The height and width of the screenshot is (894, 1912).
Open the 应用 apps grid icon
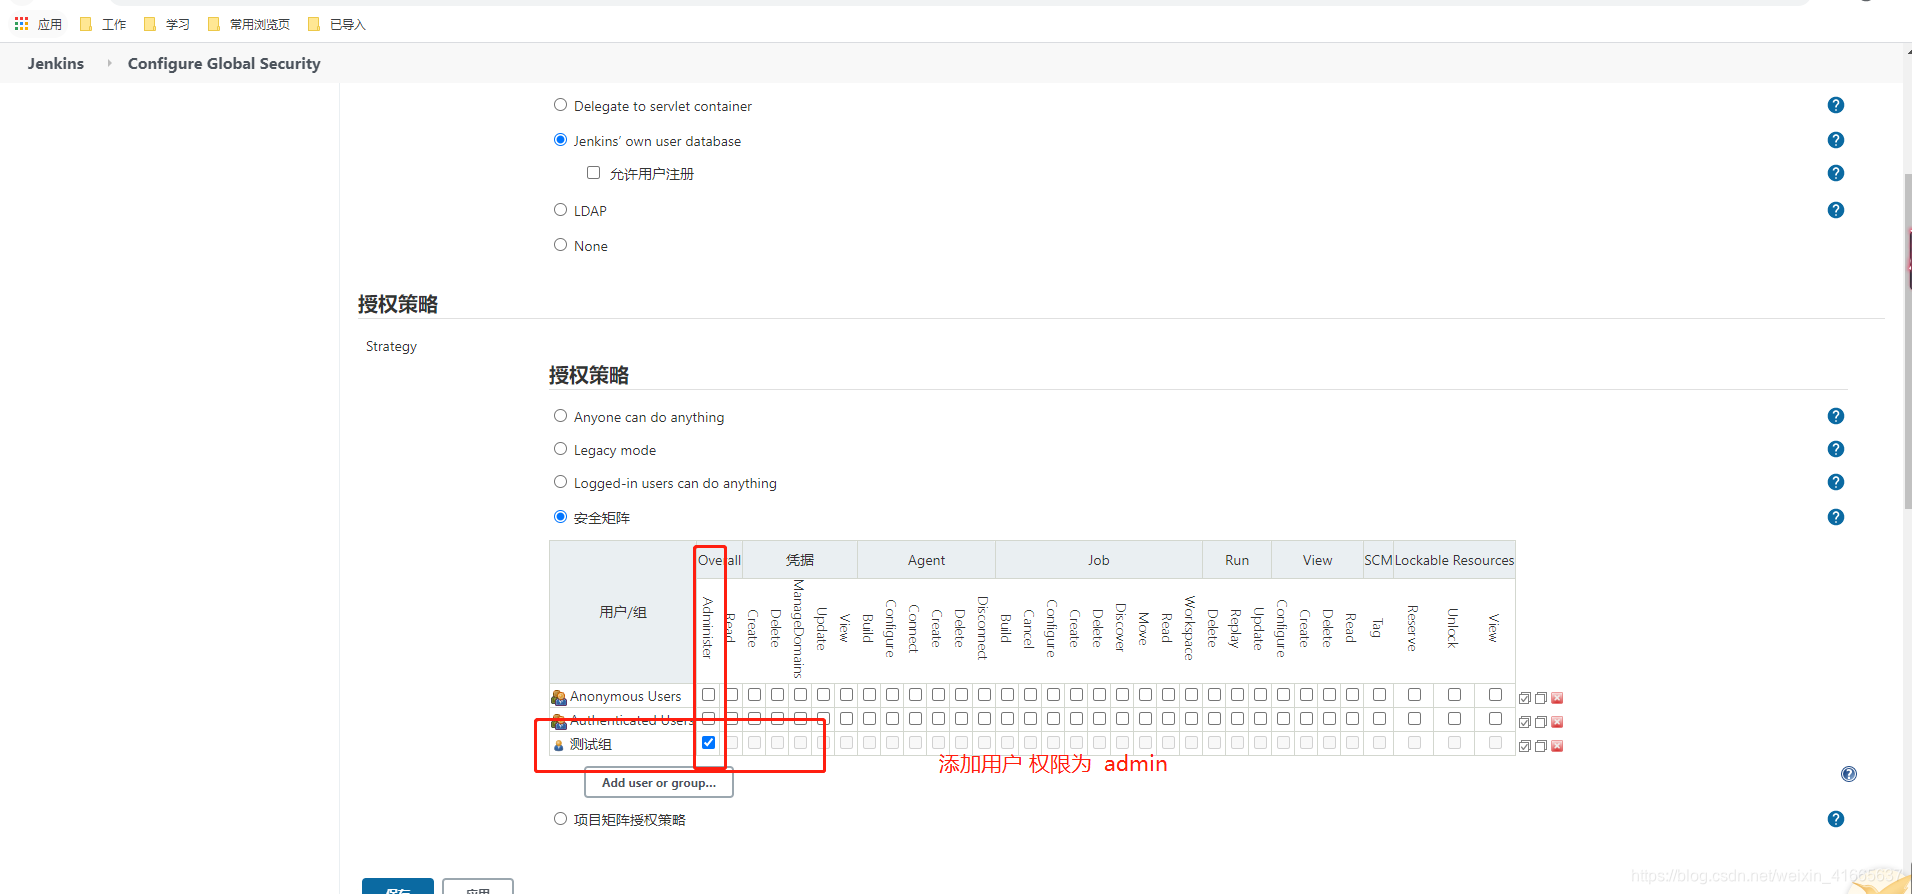pos(21,23)
